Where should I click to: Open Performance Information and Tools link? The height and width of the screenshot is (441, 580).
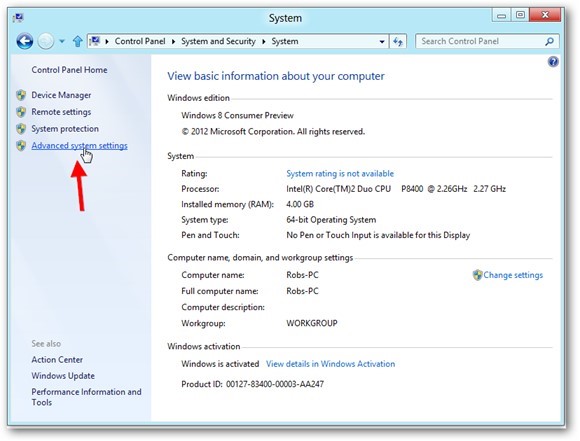coord(86,397)
